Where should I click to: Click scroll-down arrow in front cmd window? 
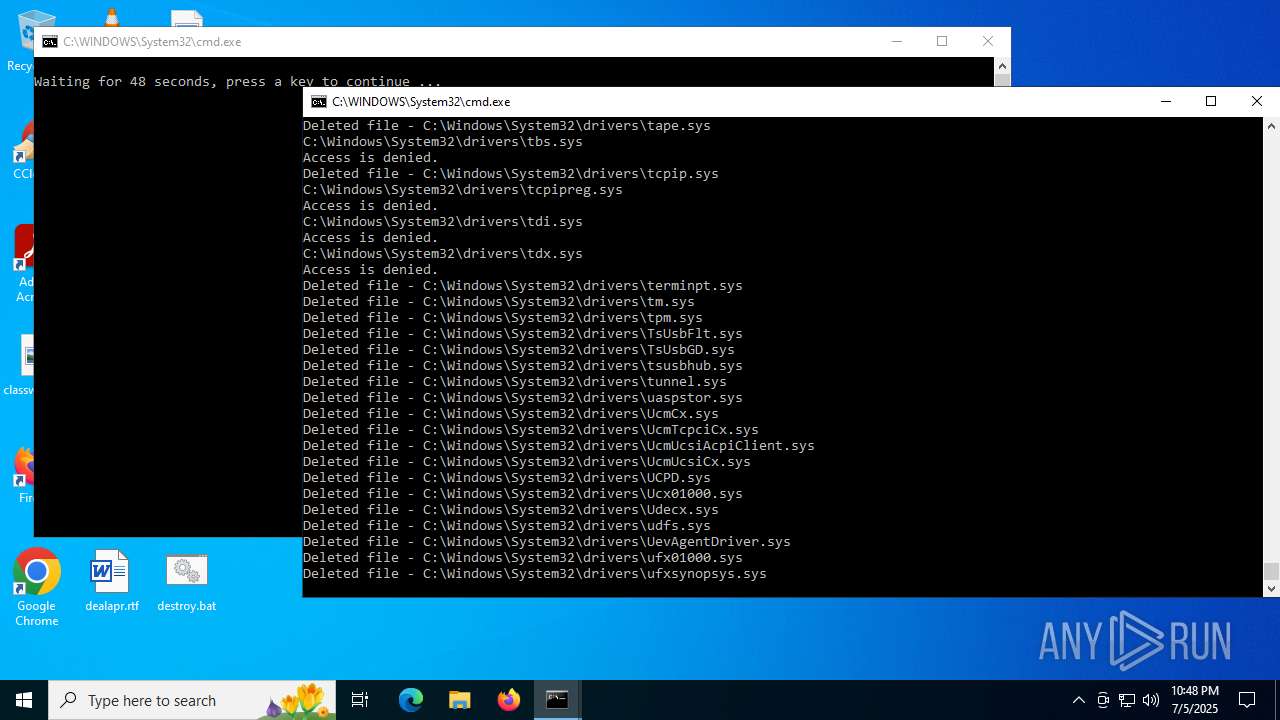(1271, 589)
